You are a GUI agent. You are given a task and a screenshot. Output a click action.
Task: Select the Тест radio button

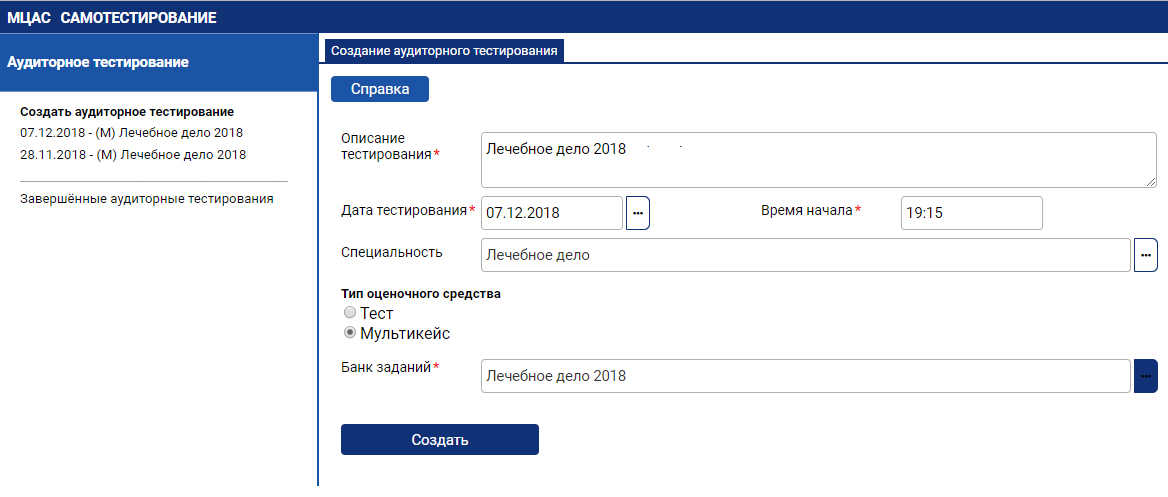coord(349,314)
